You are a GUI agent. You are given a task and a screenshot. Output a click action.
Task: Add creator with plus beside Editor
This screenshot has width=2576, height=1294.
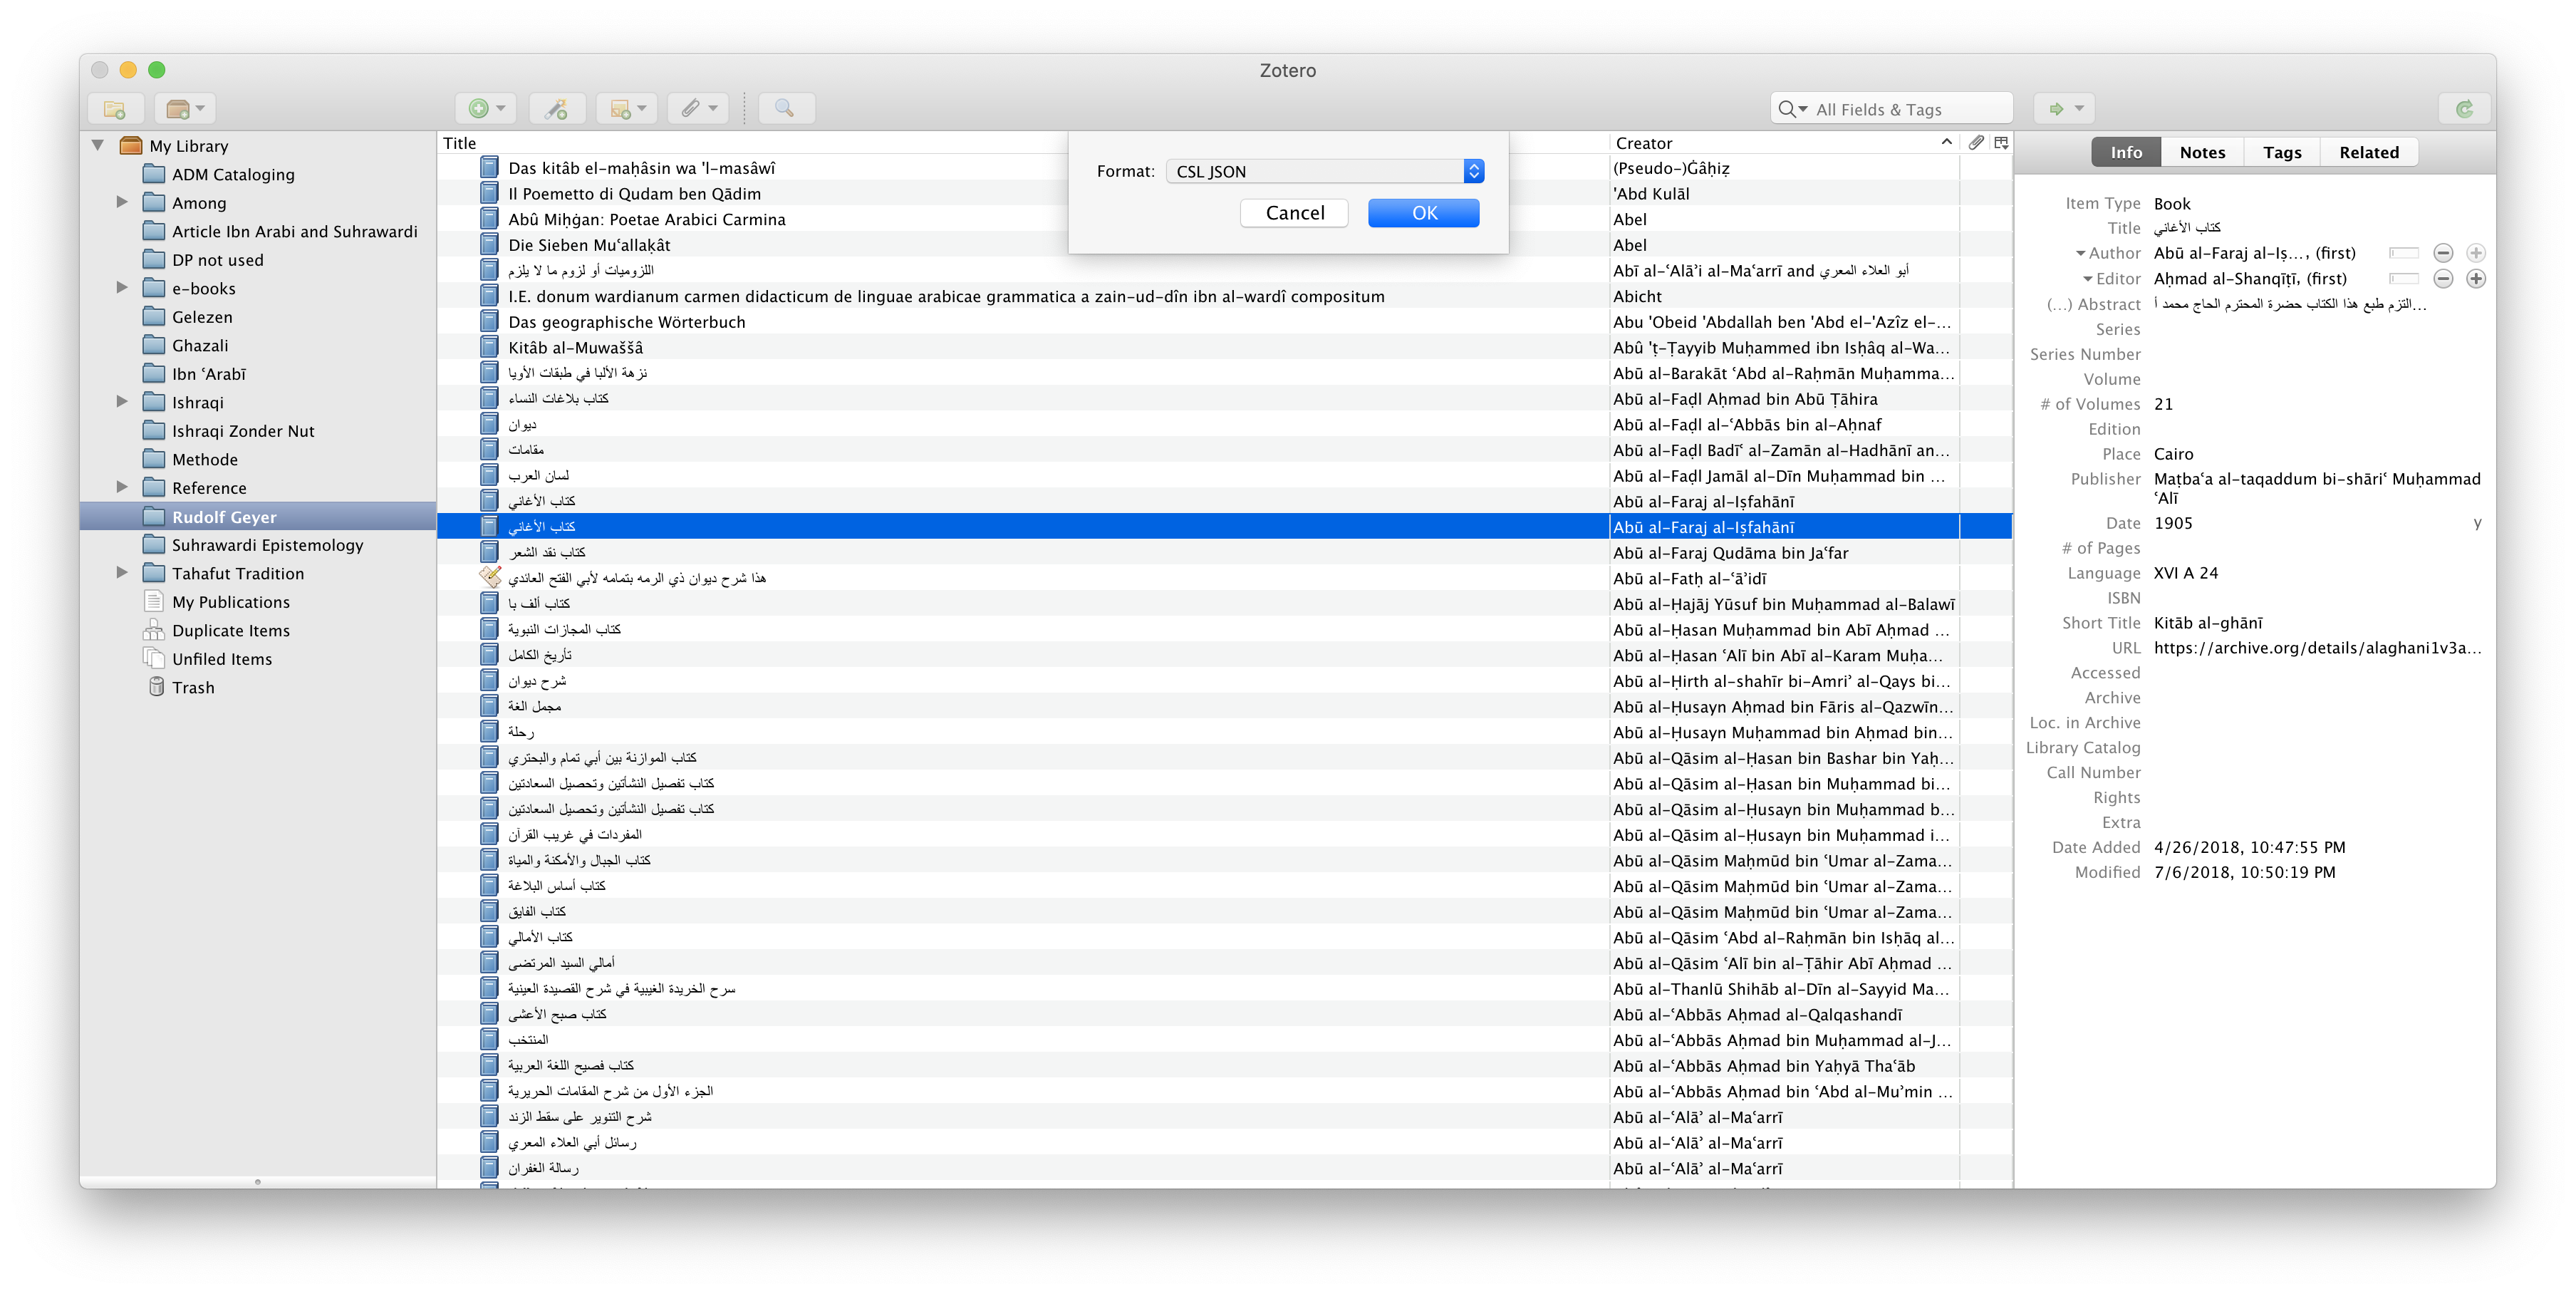2476,279
